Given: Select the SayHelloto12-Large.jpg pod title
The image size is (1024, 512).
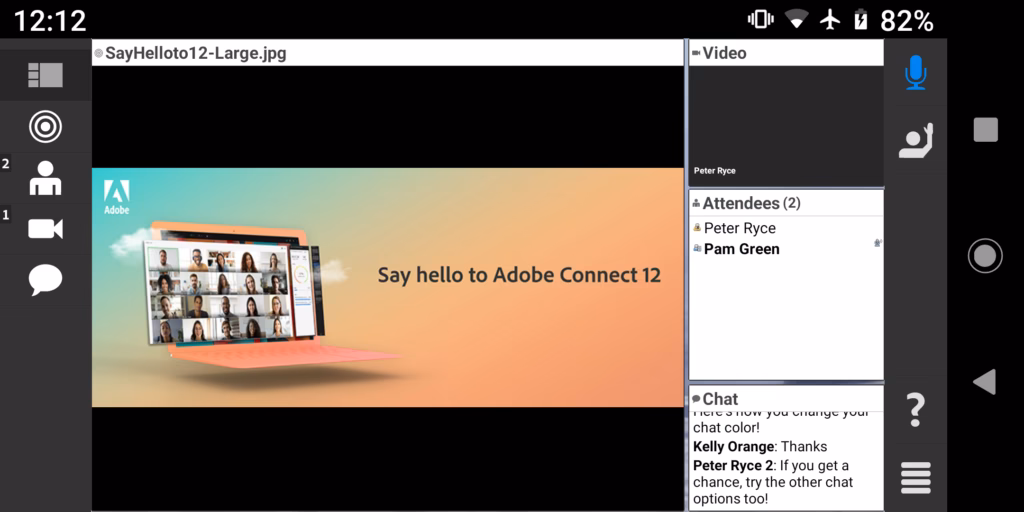Looking at the screenshot, I should tap(196, 53).
